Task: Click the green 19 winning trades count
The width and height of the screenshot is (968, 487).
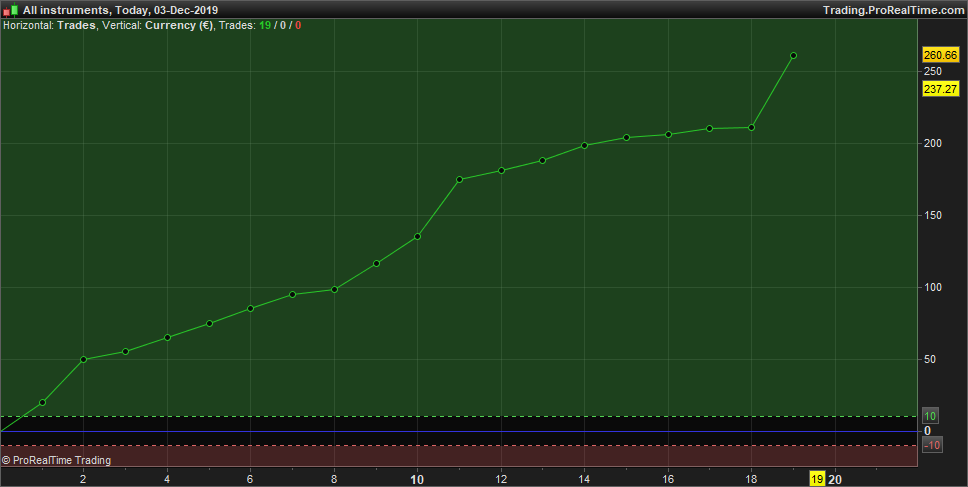Action: (x=265, y=25)
